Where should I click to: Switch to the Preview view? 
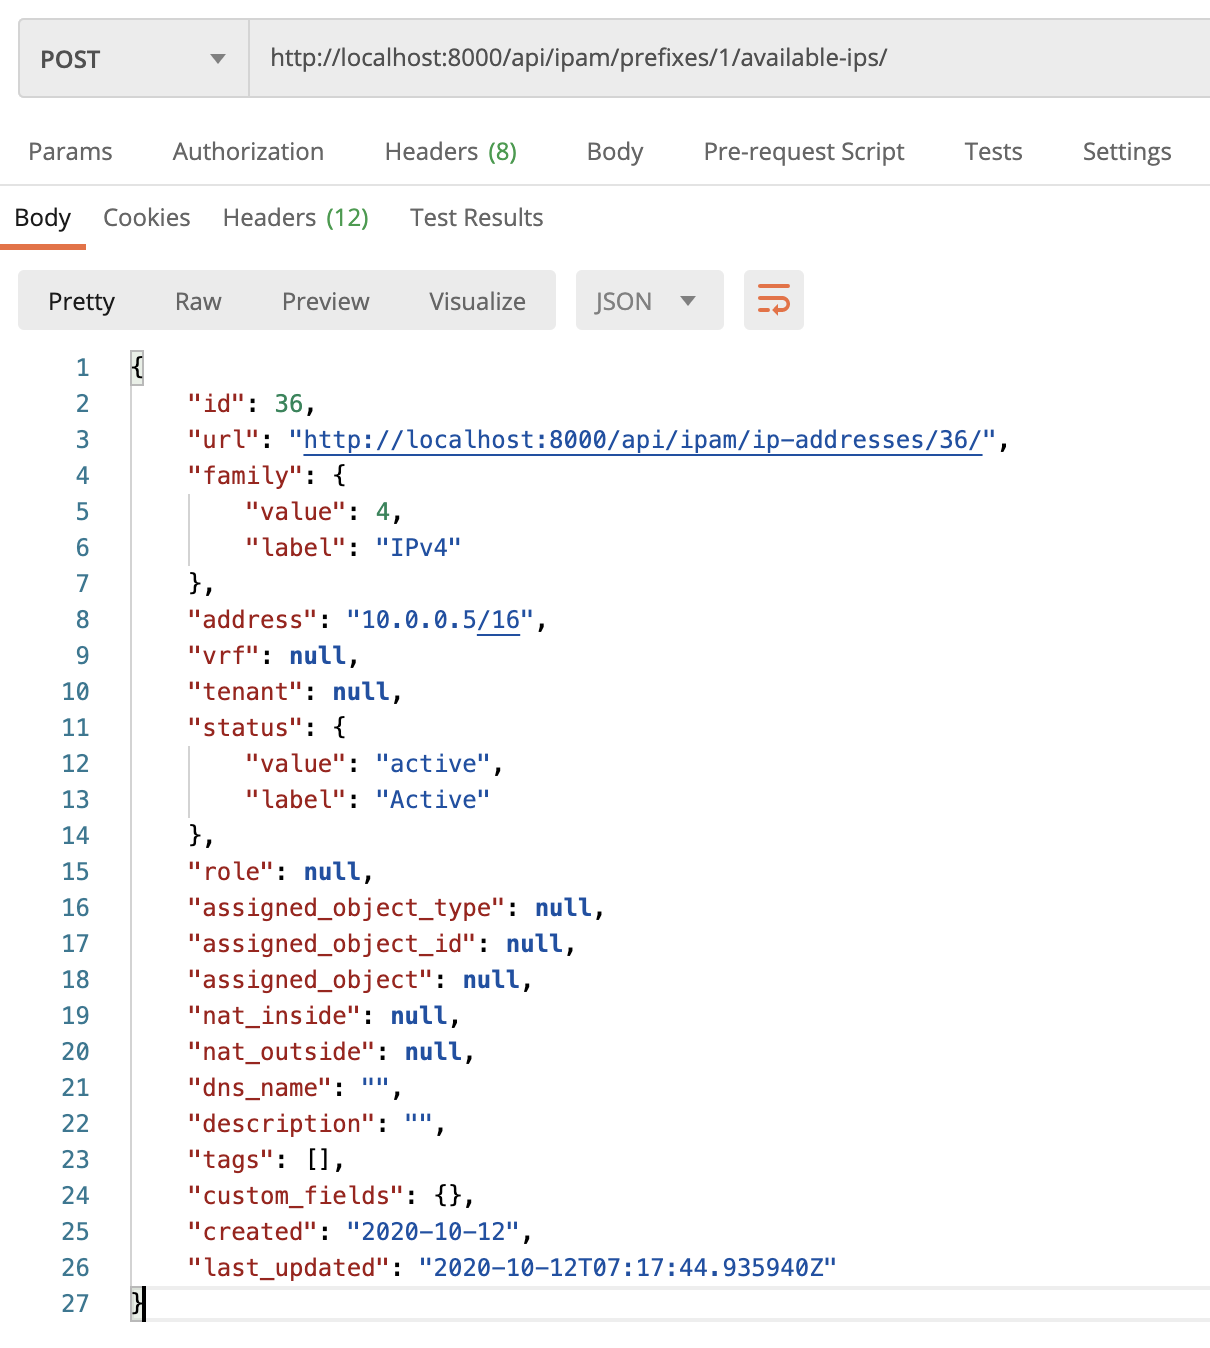pos(326,301)
